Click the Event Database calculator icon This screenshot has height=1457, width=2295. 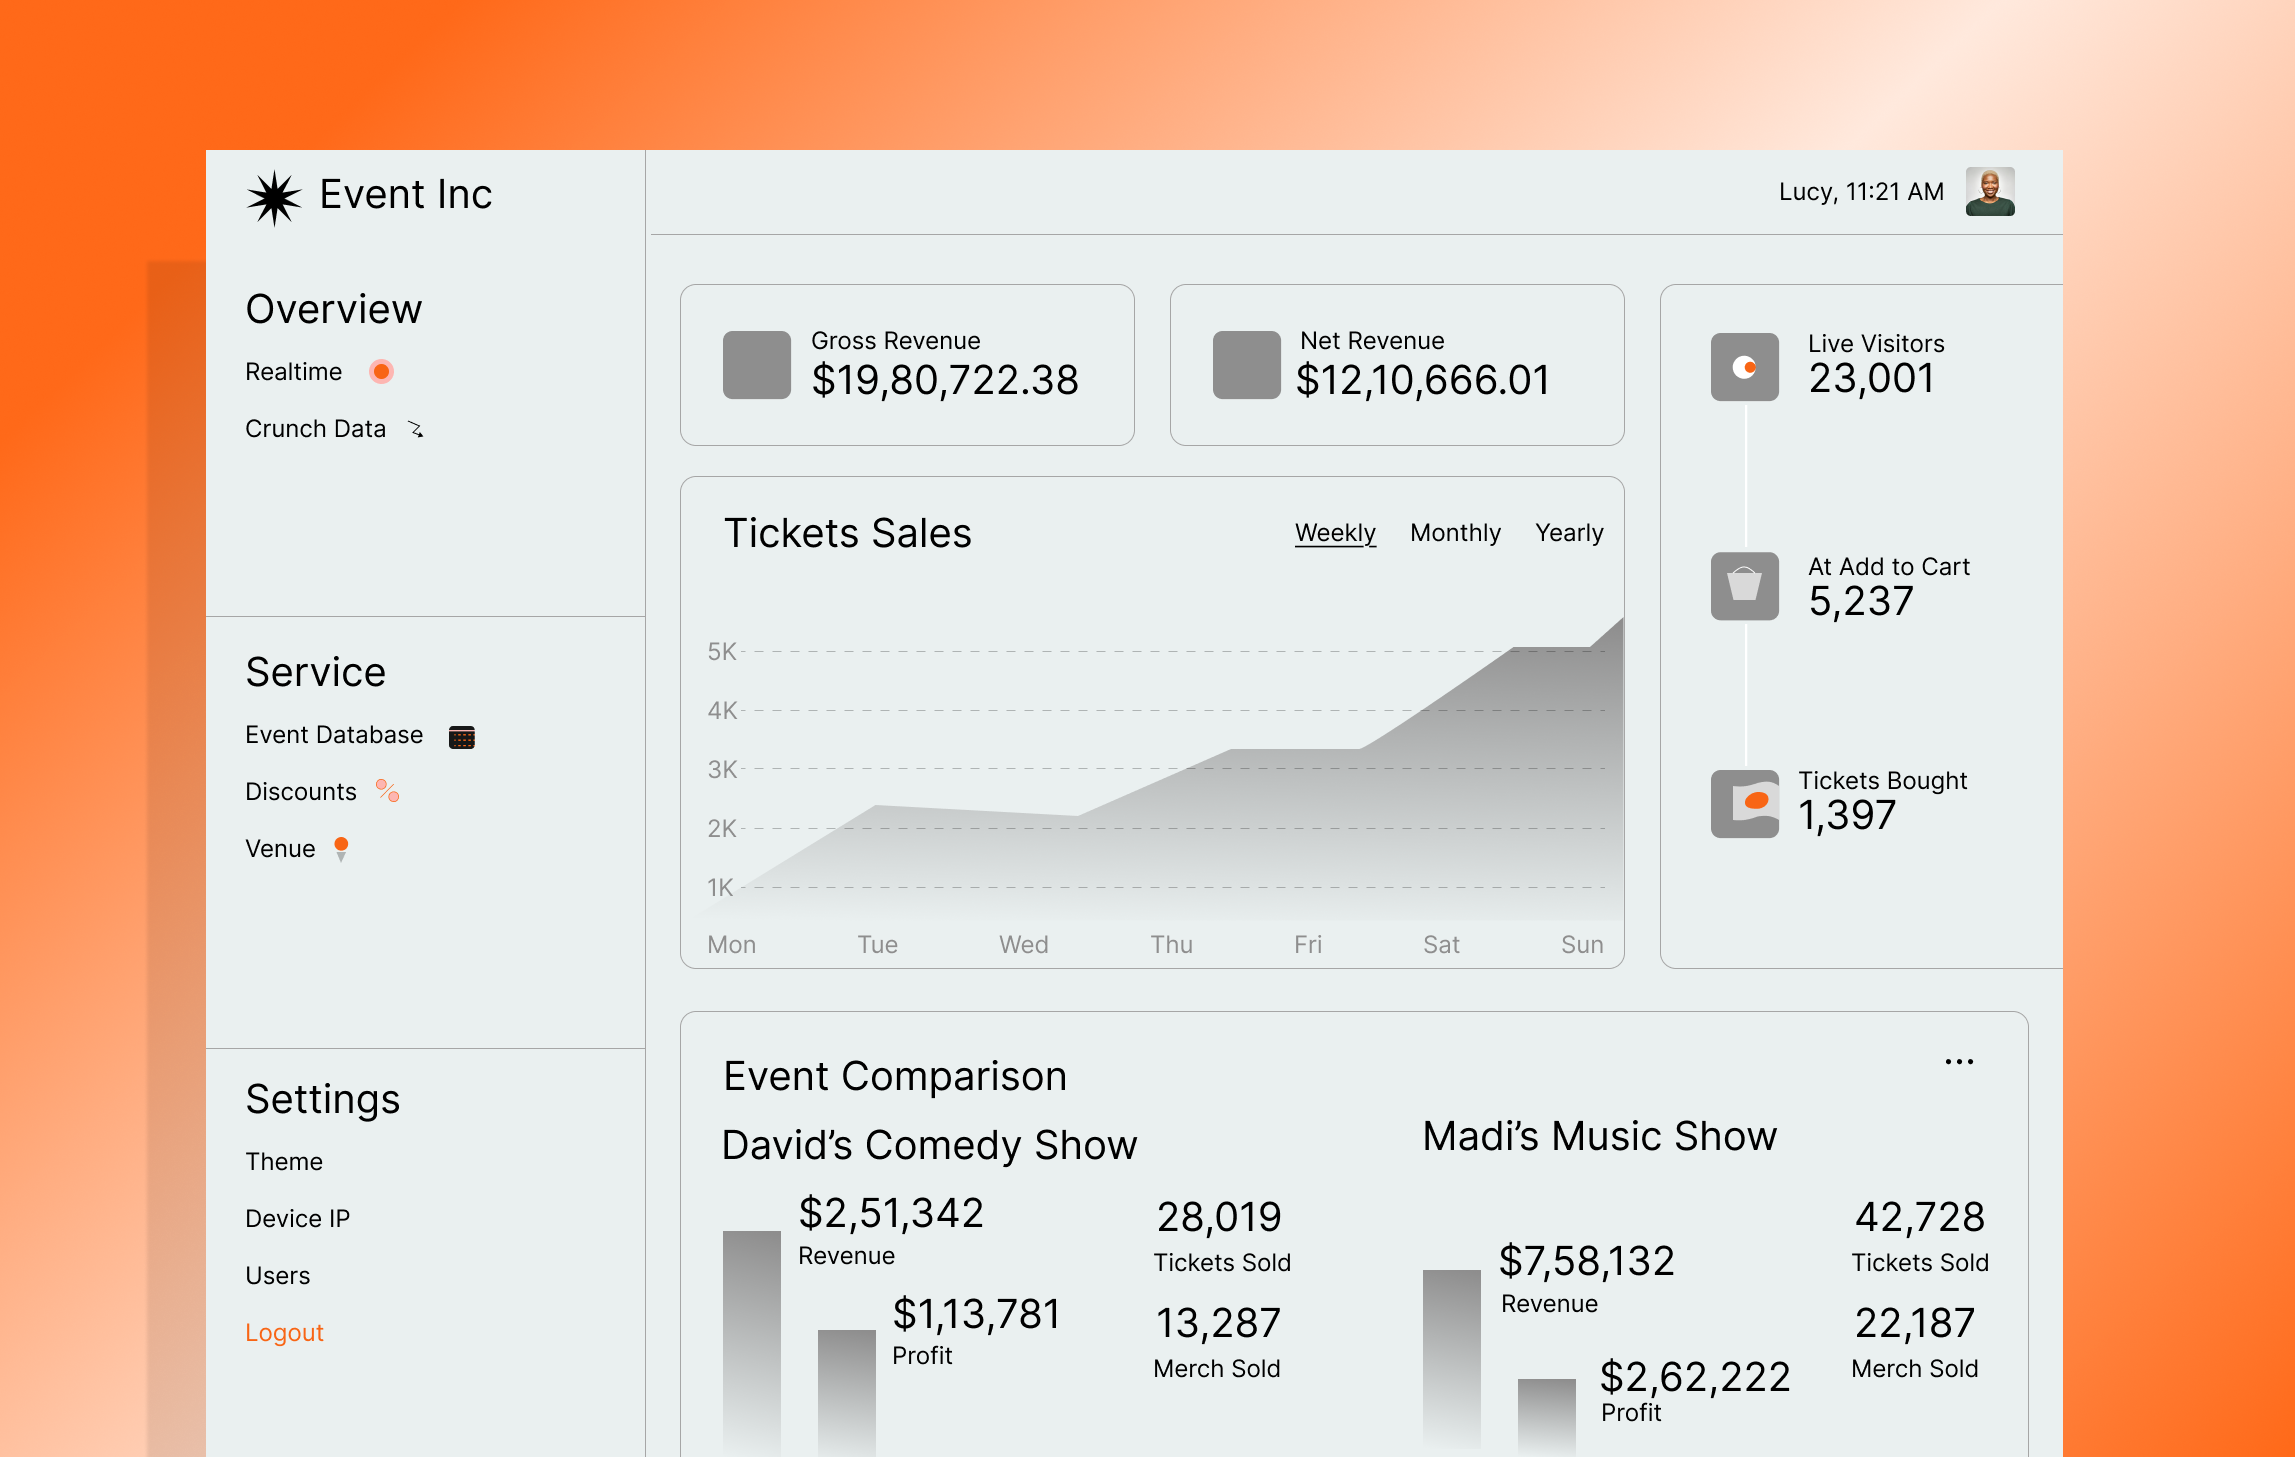(462, 736)
